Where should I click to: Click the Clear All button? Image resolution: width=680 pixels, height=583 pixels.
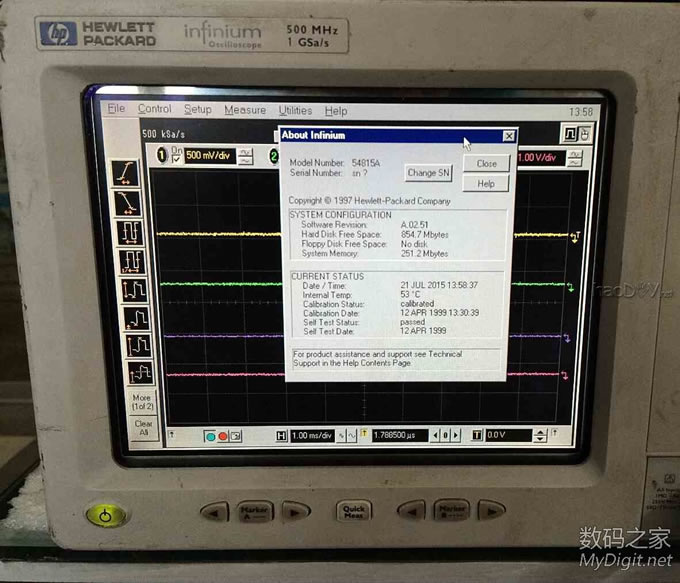(x=144, y=428)
